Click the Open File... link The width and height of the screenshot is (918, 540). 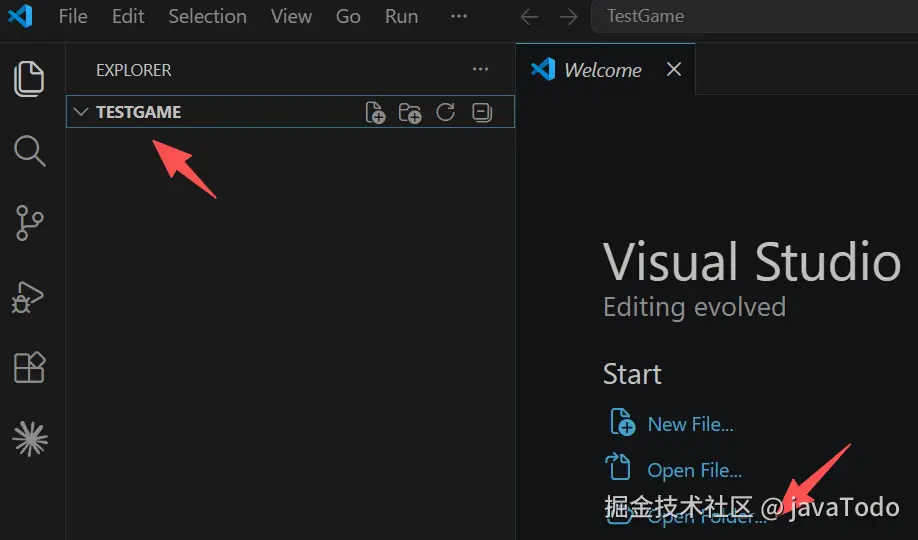pyautogui.click(x=694, y=470)
